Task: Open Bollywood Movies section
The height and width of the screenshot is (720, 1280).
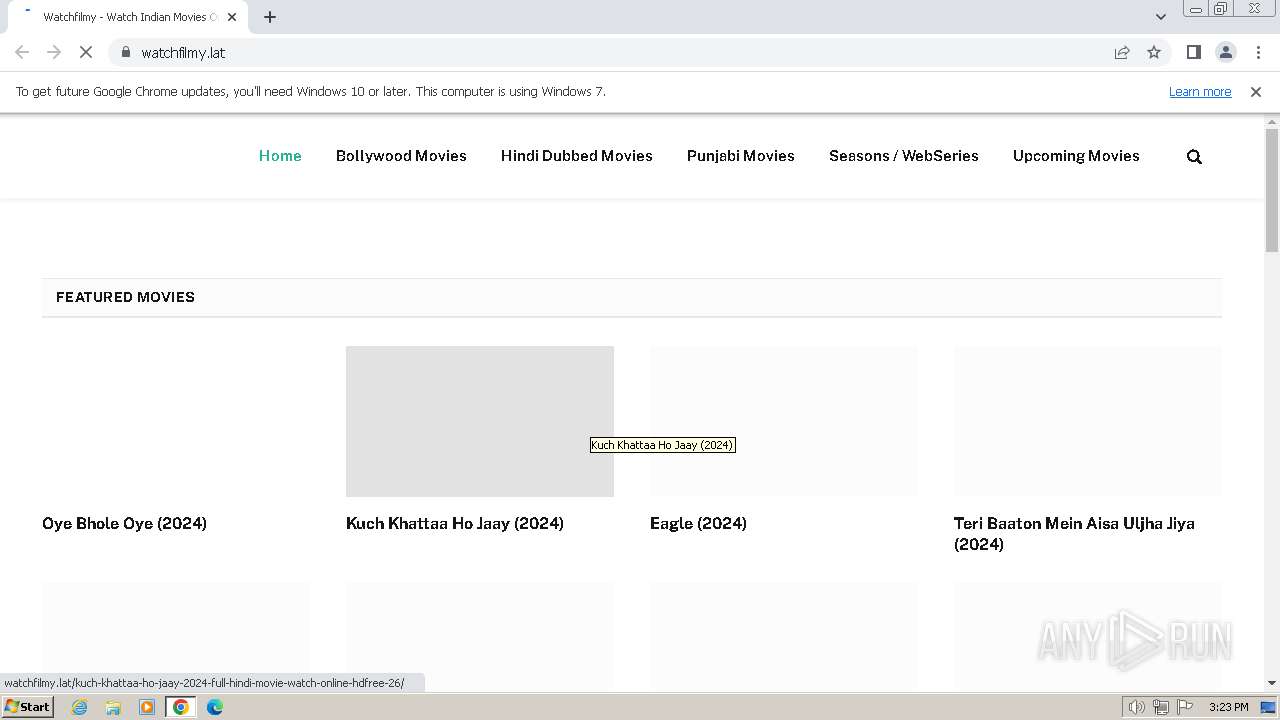Action: coord(401,156)
